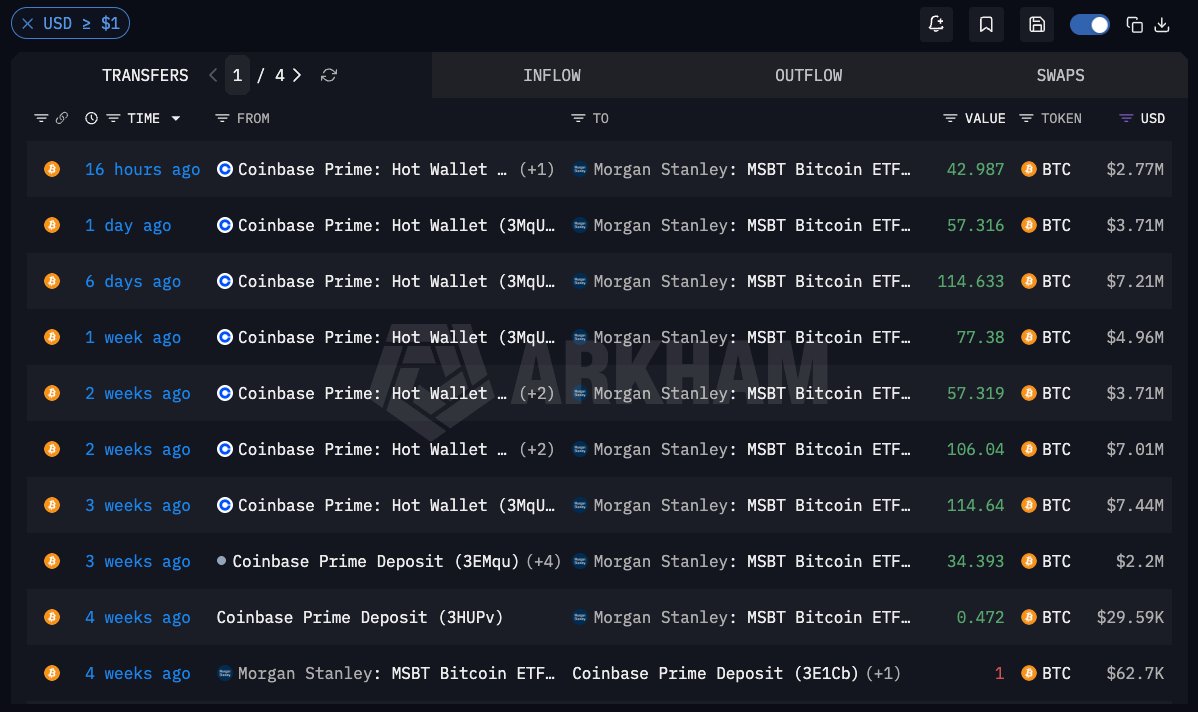Screen dimensions: 1198x712
Task: Switch to the INFLOW tab
Action: click(552, 75)
